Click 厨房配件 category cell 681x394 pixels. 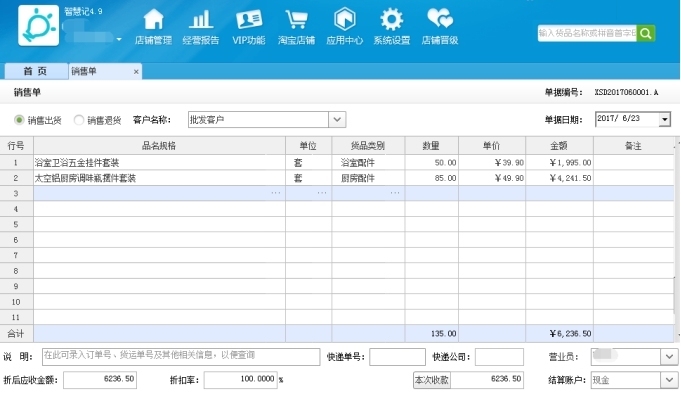coord(368,178)
